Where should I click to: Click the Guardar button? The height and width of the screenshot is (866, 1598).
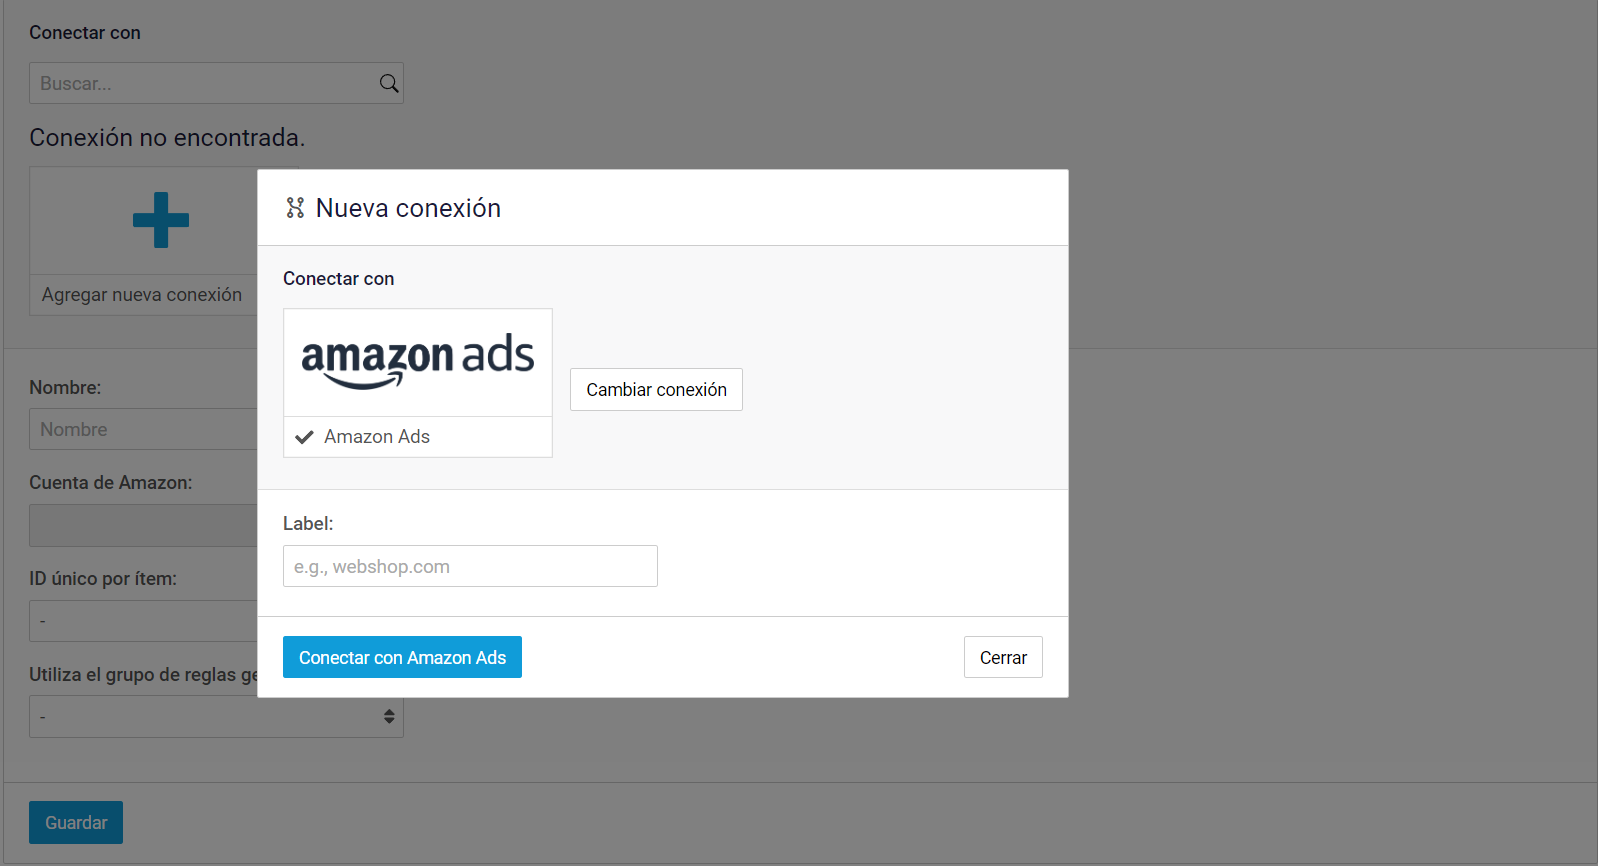[76, 822]
